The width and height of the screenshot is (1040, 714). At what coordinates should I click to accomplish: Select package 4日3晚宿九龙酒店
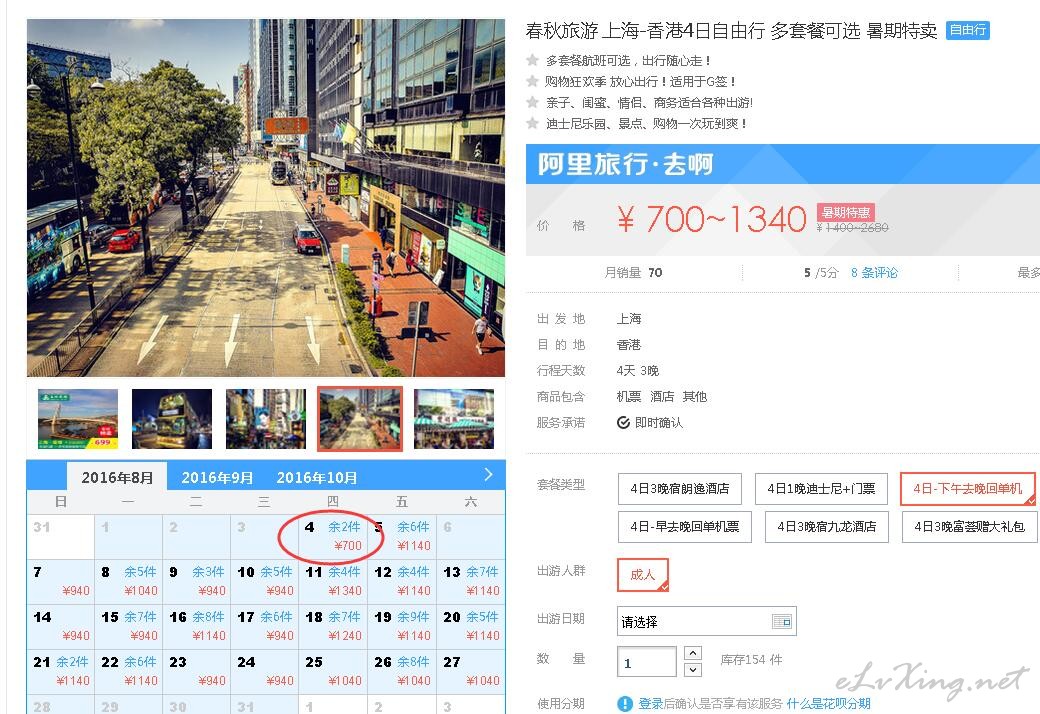click(826, 527)
